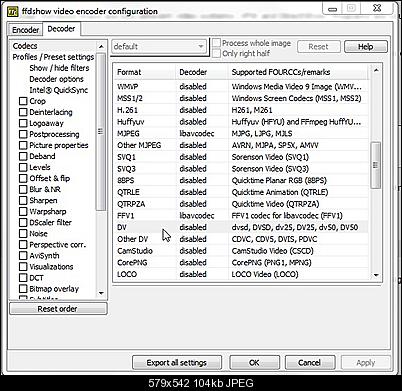Click the filter list scrollbar thumb

point(101,132)
